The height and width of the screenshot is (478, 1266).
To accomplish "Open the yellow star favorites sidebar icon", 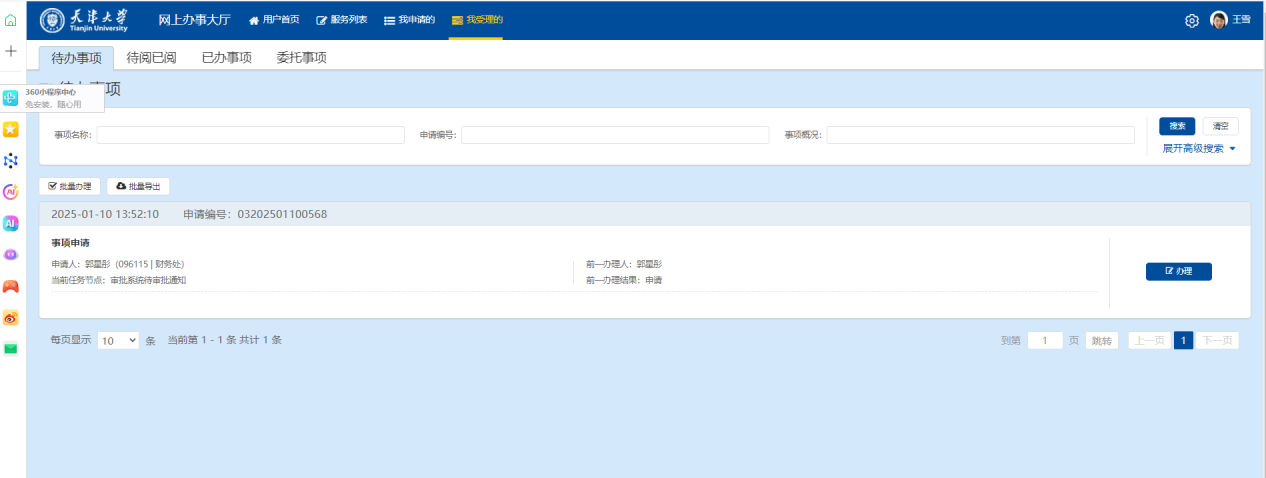I will 11,129.
